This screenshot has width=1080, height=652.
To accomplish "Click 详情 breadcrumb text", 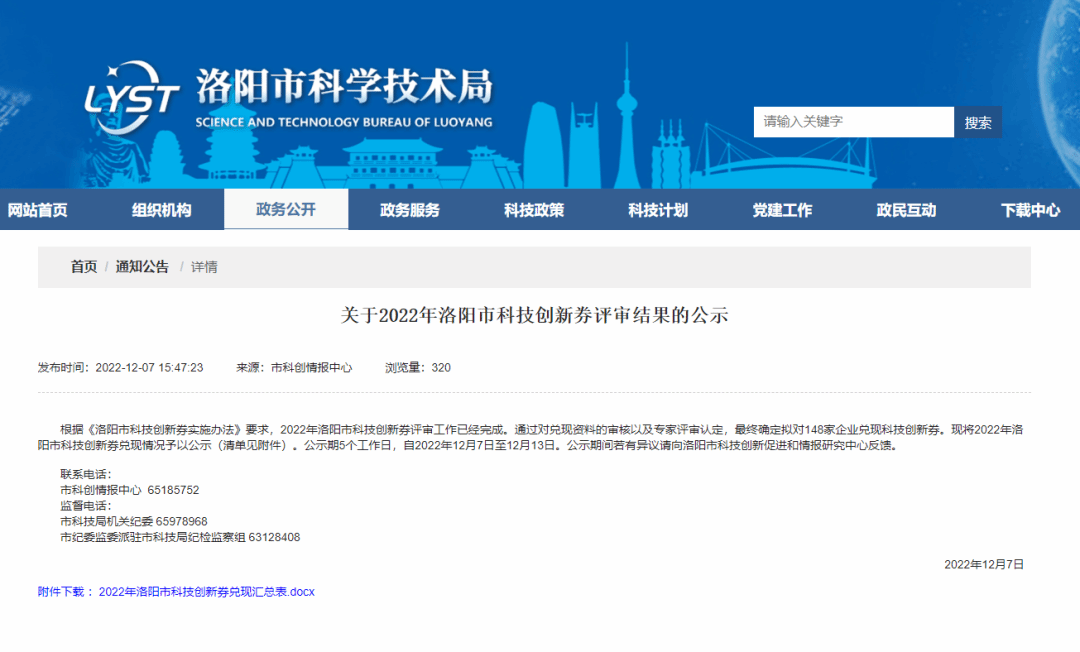I will click(x=204, y=267).
